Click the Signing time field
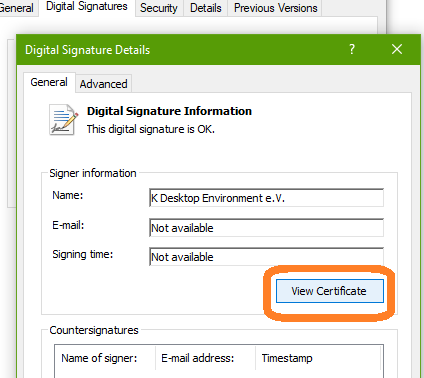Viewport: 424px width, 378px height. pyautogui.click(x=266, y=257)
